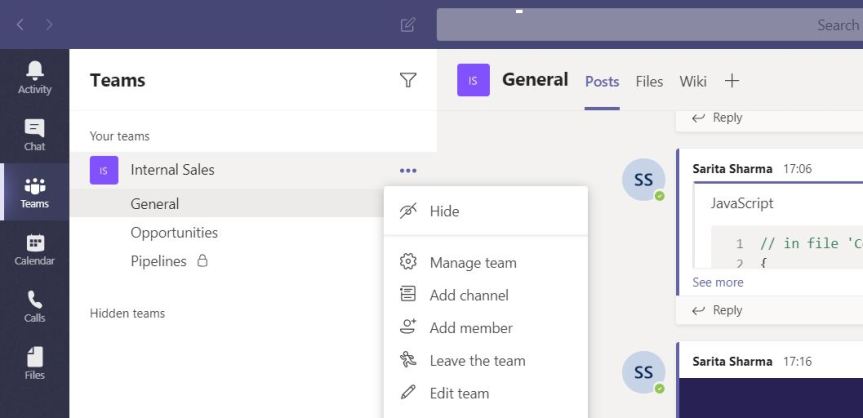
Task: Click the plus icon to add tab
Action: point(731,81)
